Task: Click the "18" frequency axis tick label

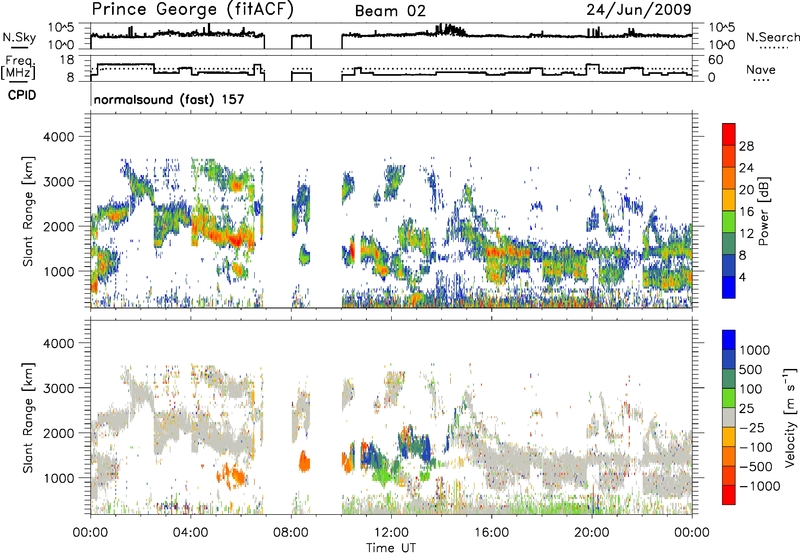Action: click(67, 60)
